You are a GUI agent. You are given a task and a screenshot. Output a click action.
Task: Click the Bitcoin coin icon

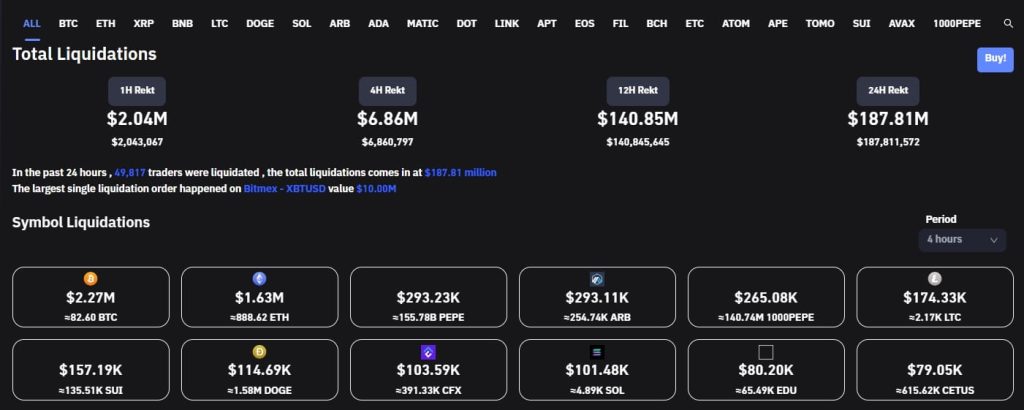(x=91, y=279)
